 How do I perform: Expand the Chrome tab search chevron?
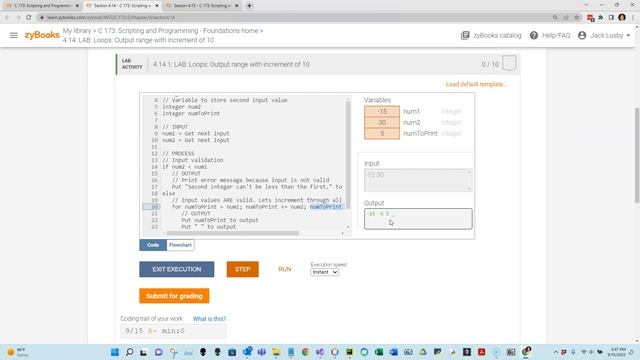586,5
